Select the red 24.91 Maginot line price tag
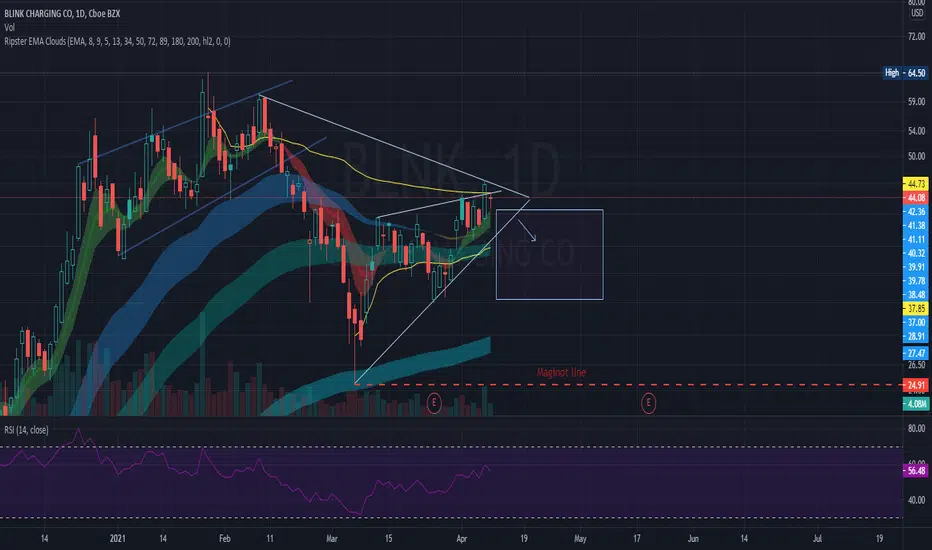This screenshot has width=932, height=550. click(915, 385)
